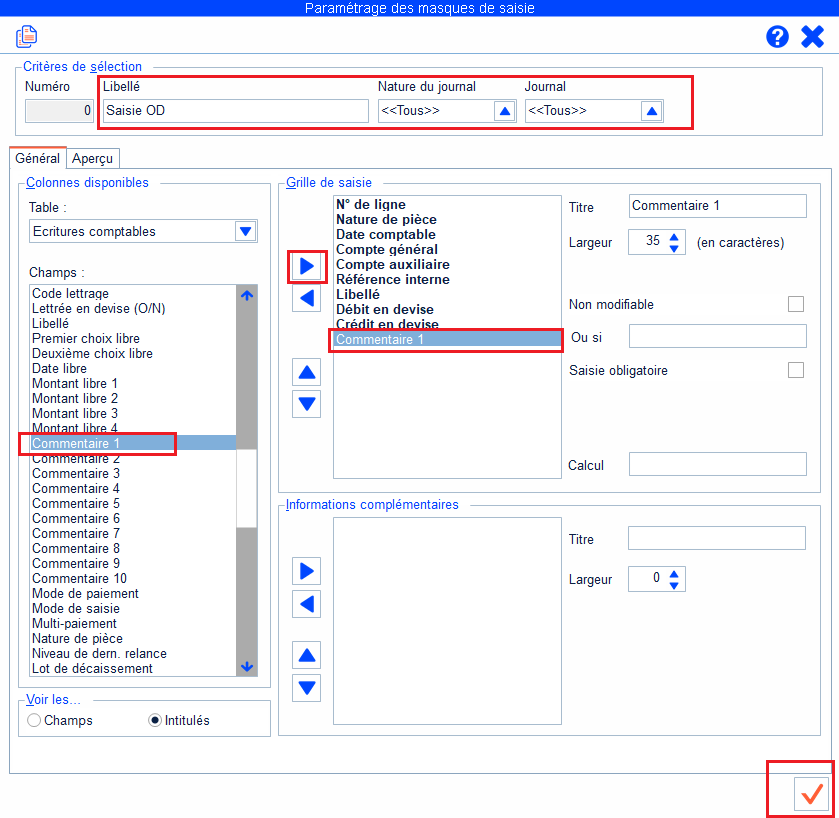Add field to Informations complémentaires with right arrow
The height and width of the screenshot is (818, 839).
point(308,571)
